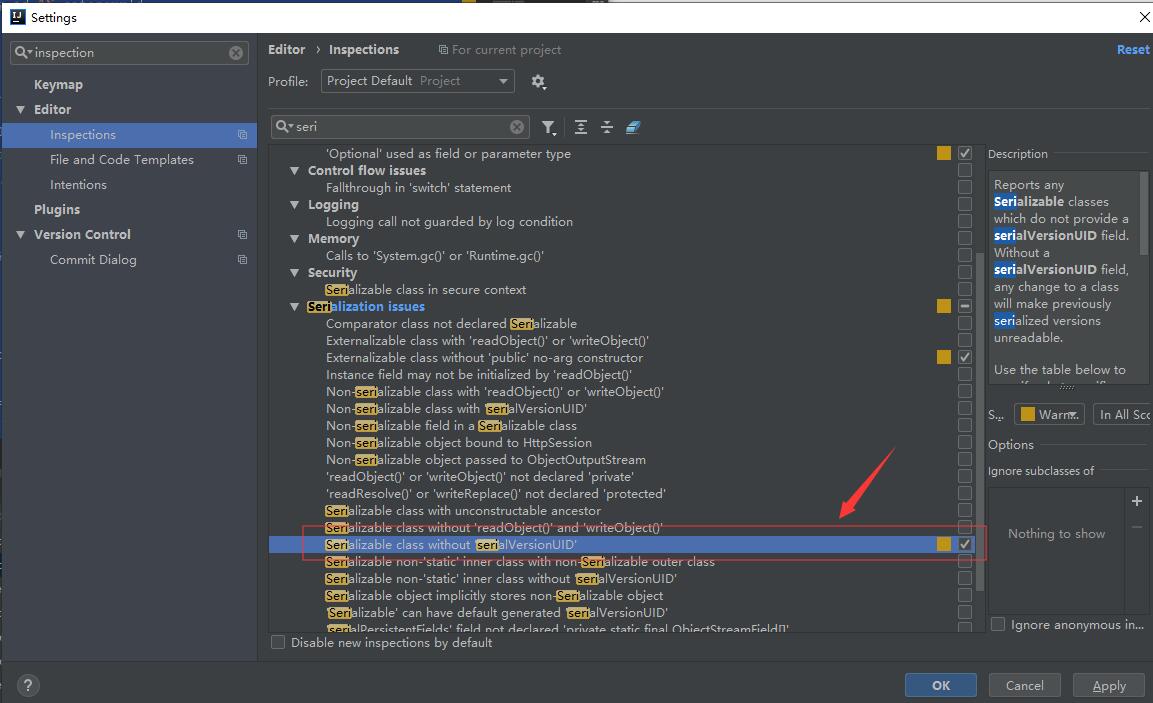Check 'Disable new inspections by default'
The height and width of the screenshot is (703, 1153).
pyautogui.click(x=277, y=642)
